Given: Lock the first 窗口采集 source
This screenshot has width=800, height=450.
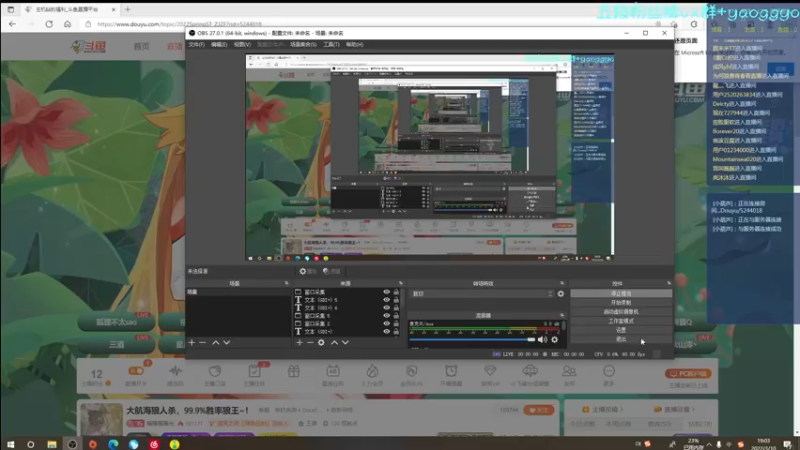Looking at the screenshot, I should coord(396,292).
